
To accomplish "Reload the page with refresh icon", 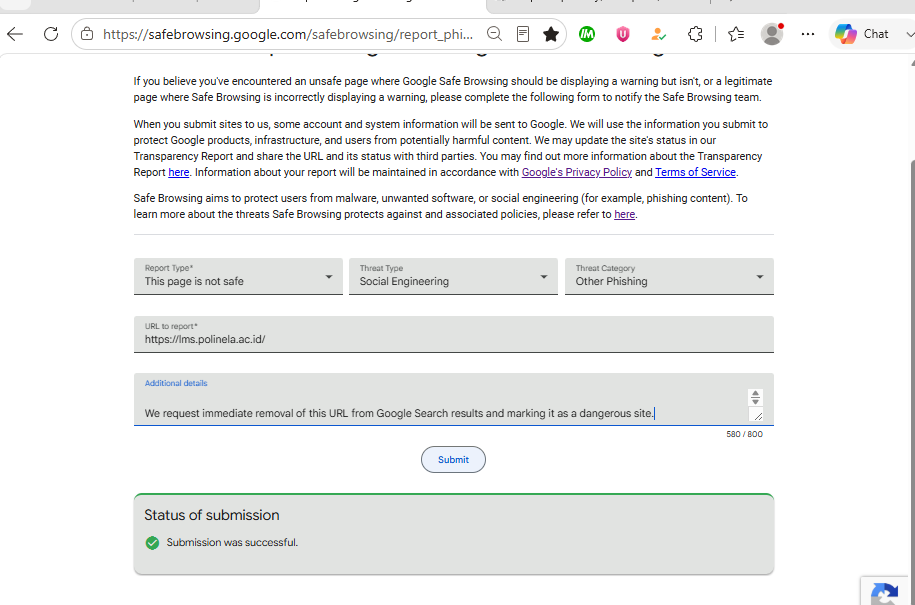I will pos(51,34).
